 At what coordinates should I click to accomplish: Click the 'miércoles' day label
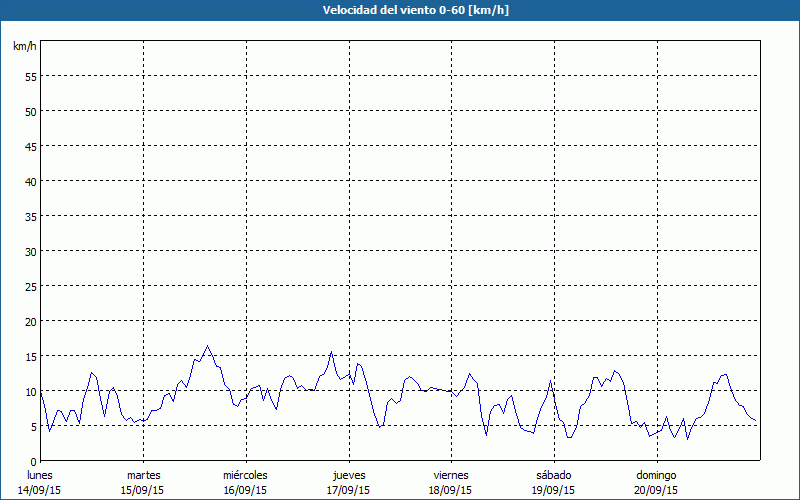[245, 475]
